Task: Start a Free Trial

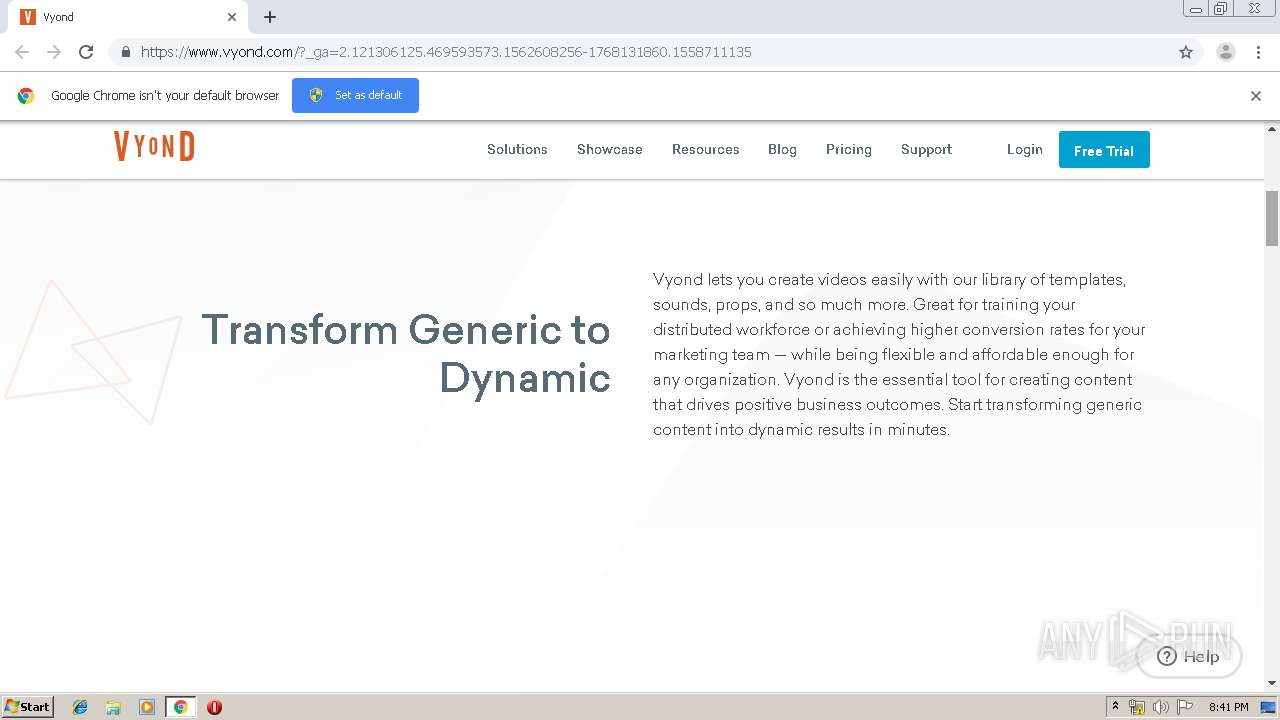Action: click(x=1104, y=150)
